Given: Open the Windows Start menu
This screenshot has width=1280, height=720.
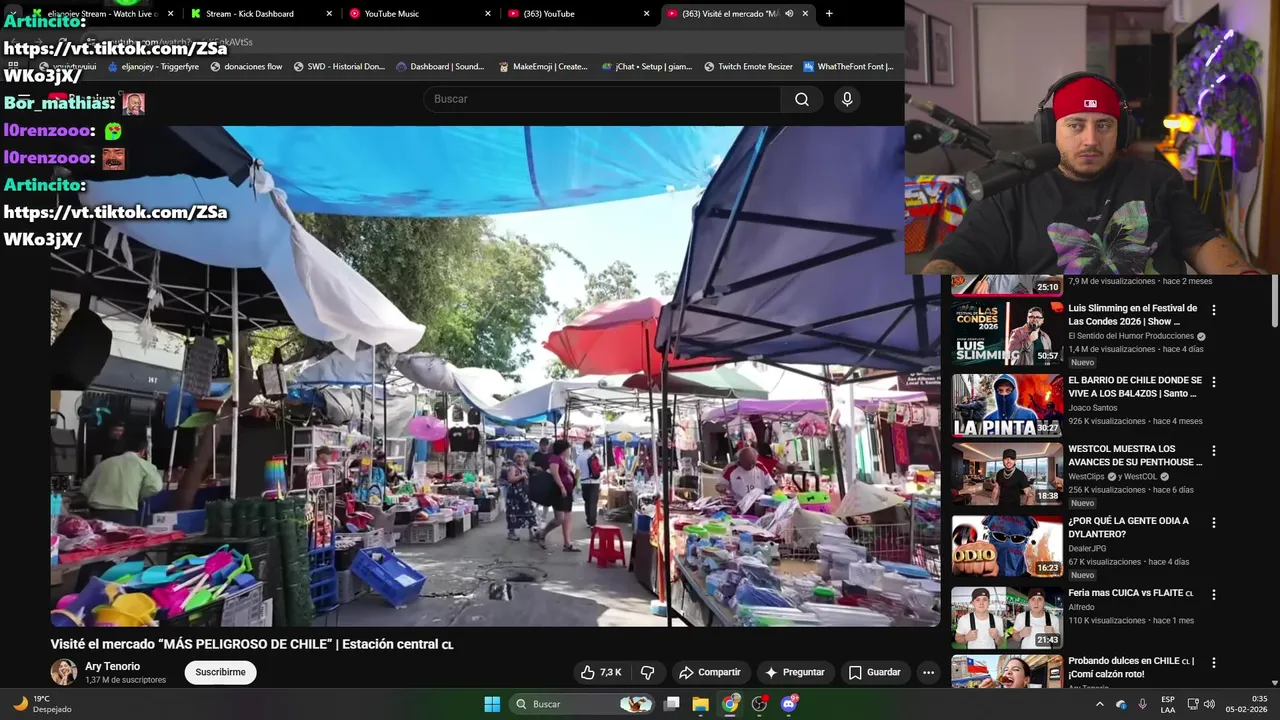Looking at the screenshot, I should click(x=492, y=704).
